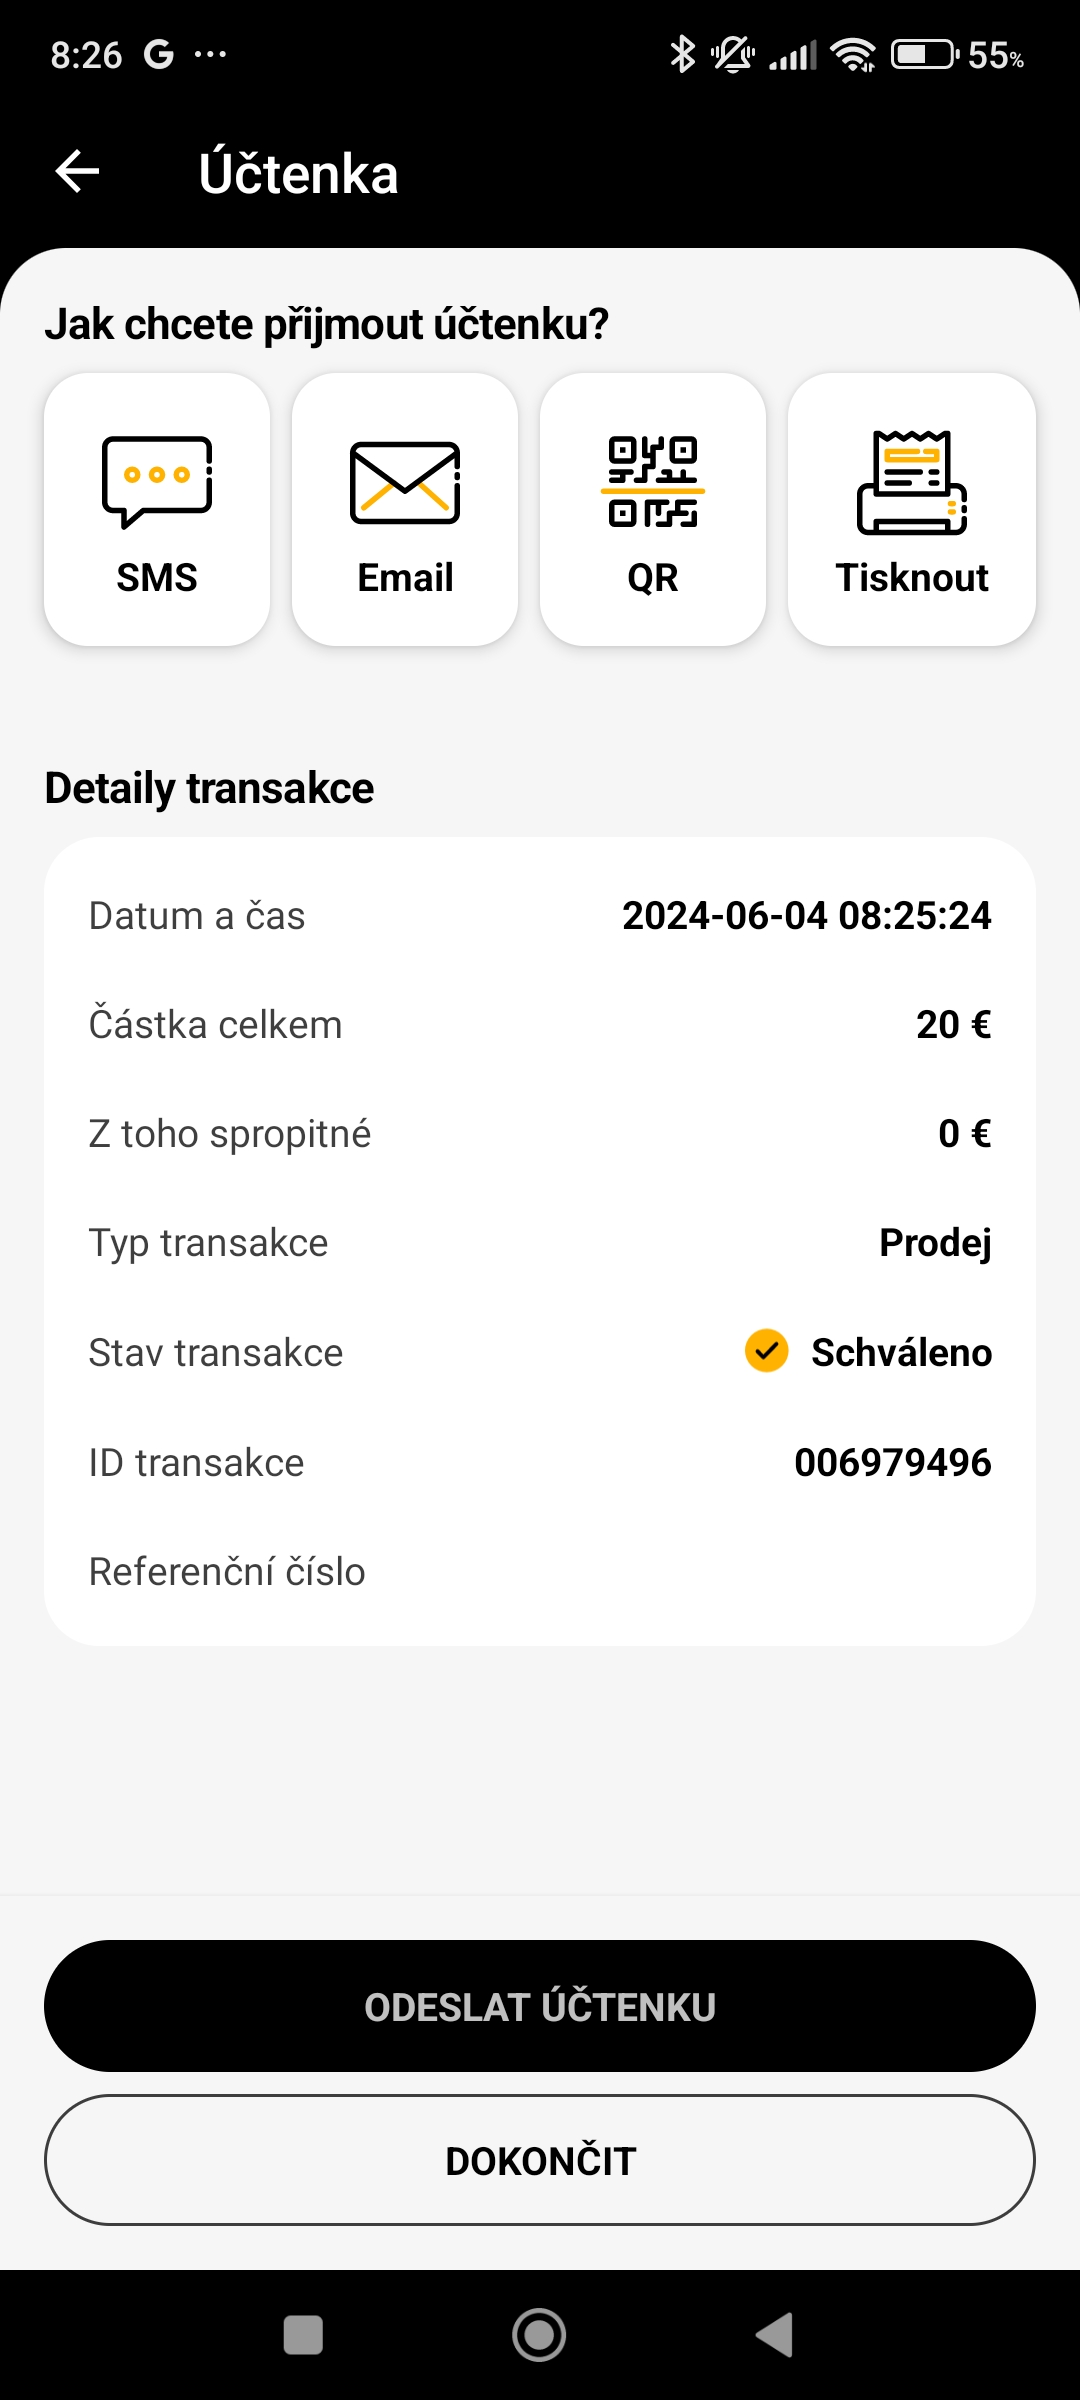The image size is (1080, 2400).
Task: Tap the Datum a čas value
Action: (806, 916)
